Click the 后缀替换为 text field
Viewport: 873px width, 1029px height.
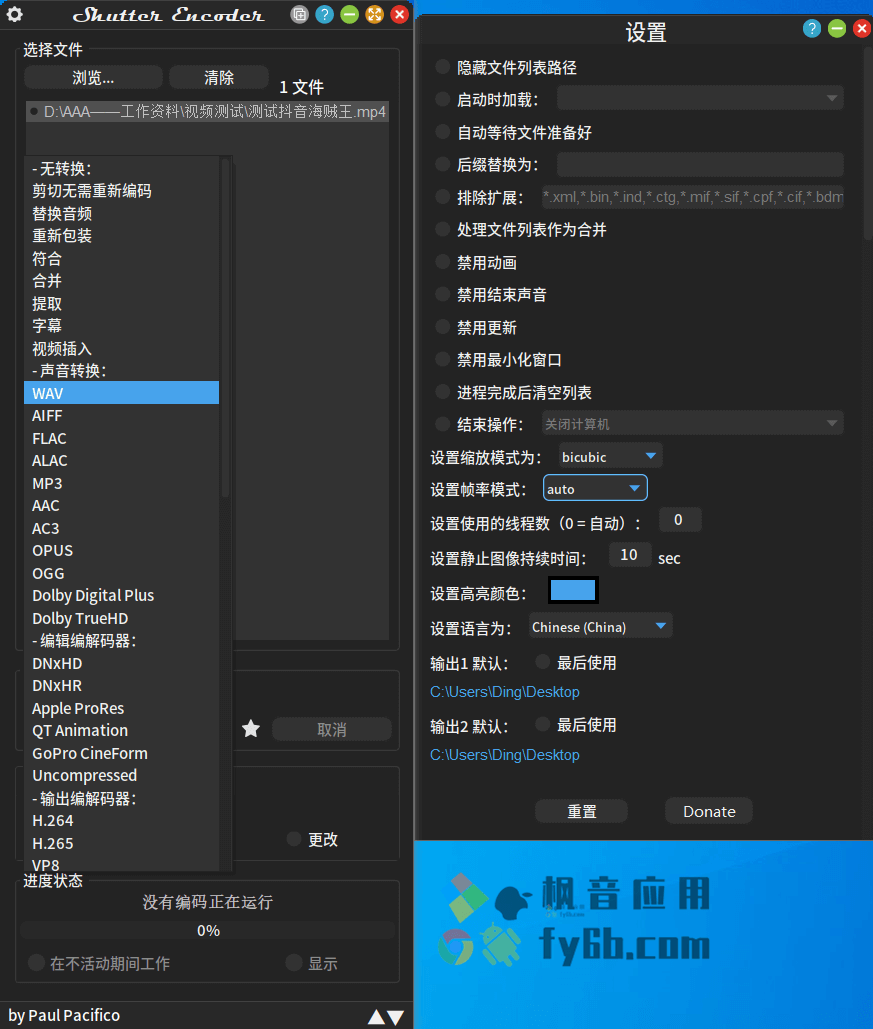tap(700, 164)
